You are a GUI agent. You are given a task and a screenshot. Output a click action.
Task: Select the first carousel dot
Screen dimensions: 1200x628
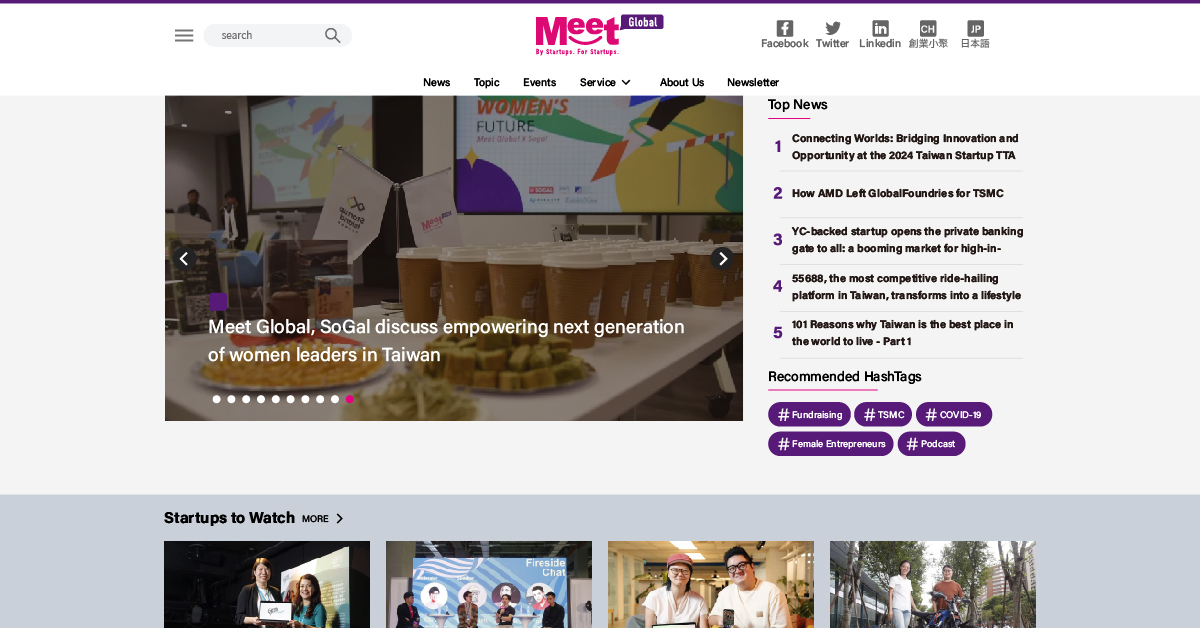(216, 399)
